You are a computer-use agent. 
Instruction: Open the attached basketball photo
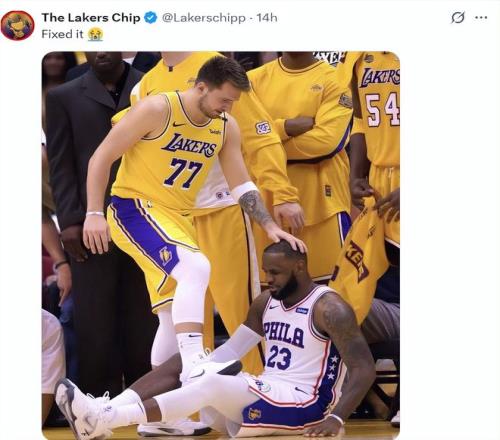click(x=221, y=245)
